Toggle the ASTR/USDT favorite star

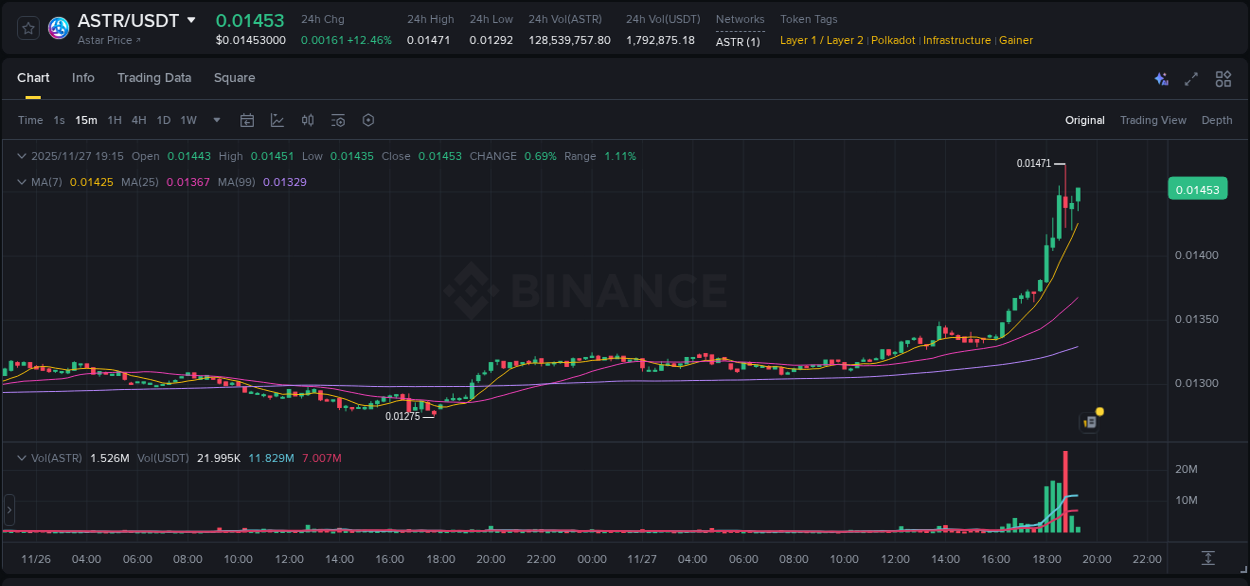(x=27, y=27)
